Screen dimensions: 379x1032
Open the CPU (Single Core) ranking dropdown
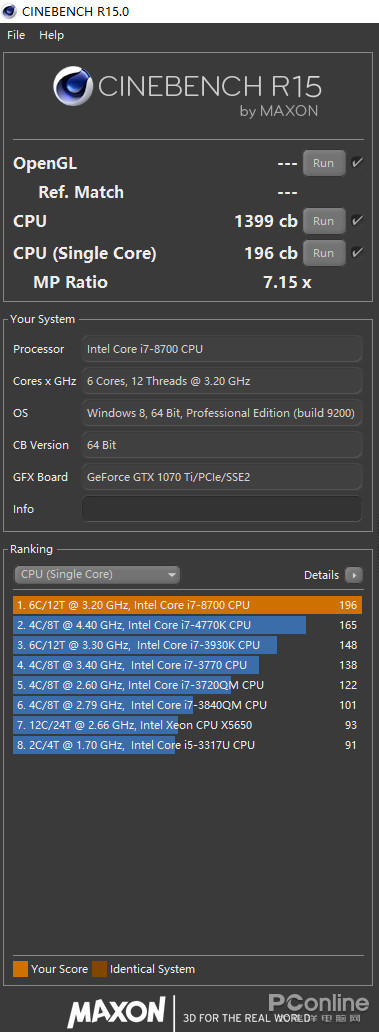point(97,575)
